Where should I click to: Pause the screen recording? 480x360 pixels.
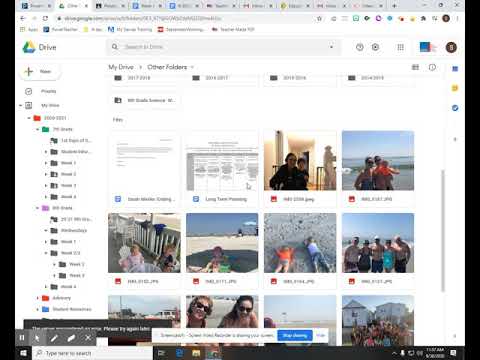click(22, 338)
